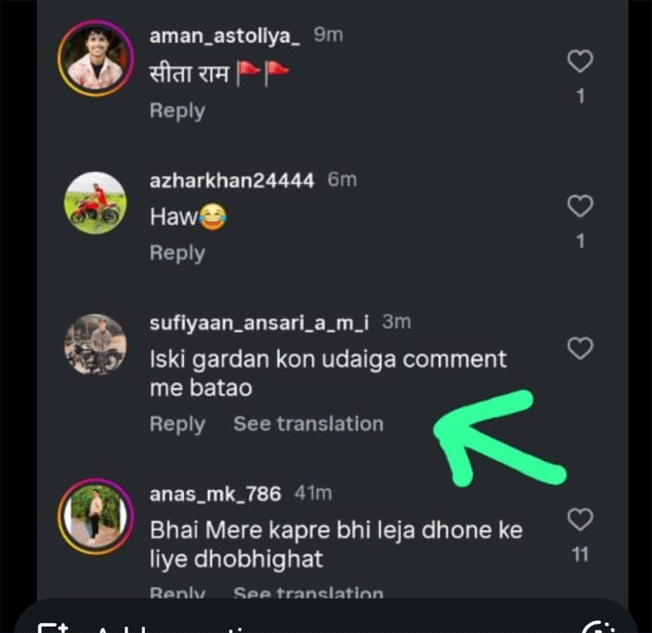The height and width of the screenshot is (633, 652).
Task: Open username azharkhan24444
Action: point(232,180)
